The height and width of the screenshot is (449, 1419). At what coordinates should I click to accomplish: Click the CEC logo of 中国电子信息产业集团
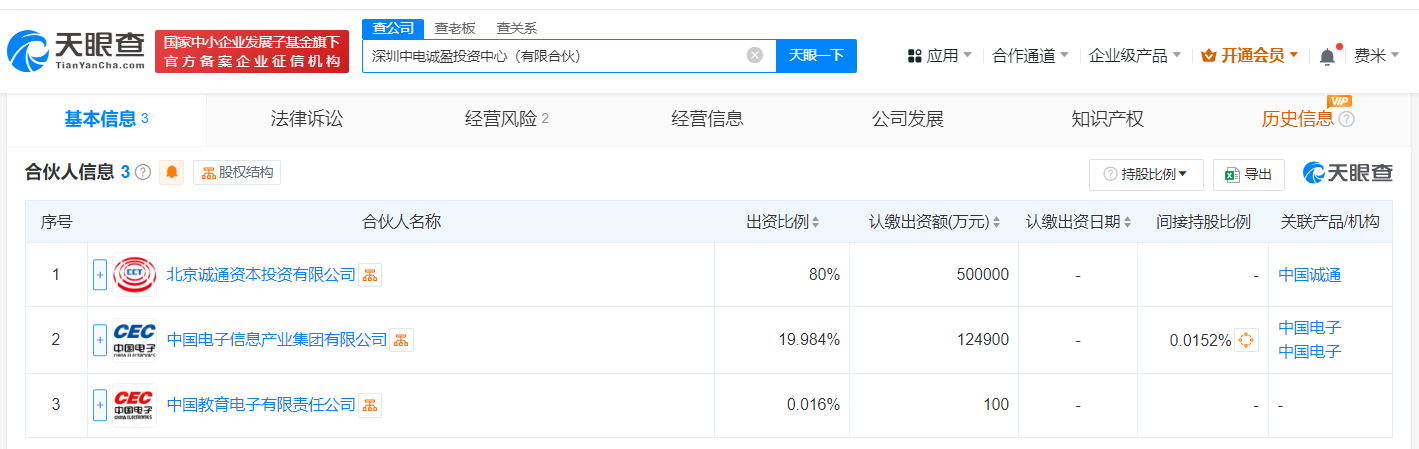[x=135, y=340]
